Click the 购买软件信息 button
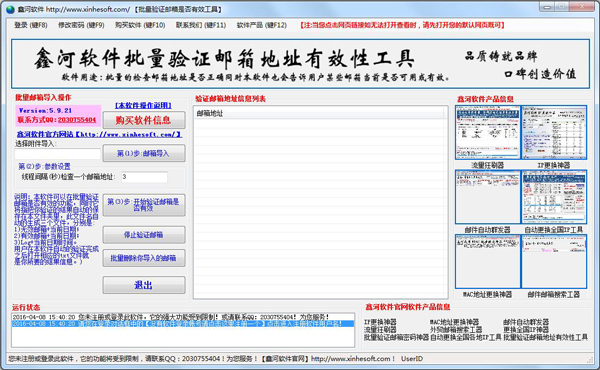Screen dimensions: 600x370 click(144, 120)
